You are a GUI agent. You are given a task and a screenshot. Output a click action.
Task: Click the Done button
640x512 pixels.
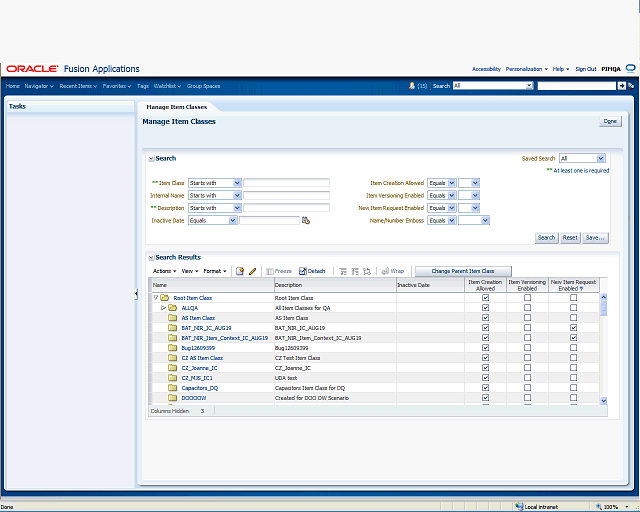point(609,121)
